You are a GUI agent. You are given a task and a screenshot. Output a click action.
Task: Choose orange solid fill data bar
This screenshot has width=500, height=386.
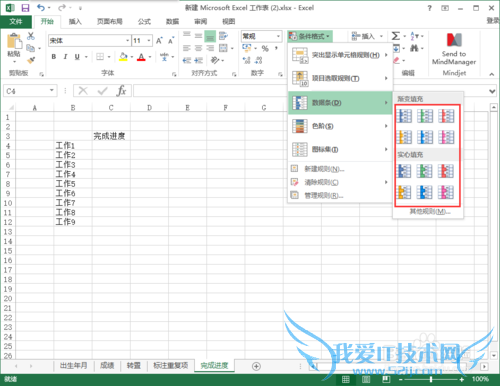pyautogui.click(x=404, y=192)
